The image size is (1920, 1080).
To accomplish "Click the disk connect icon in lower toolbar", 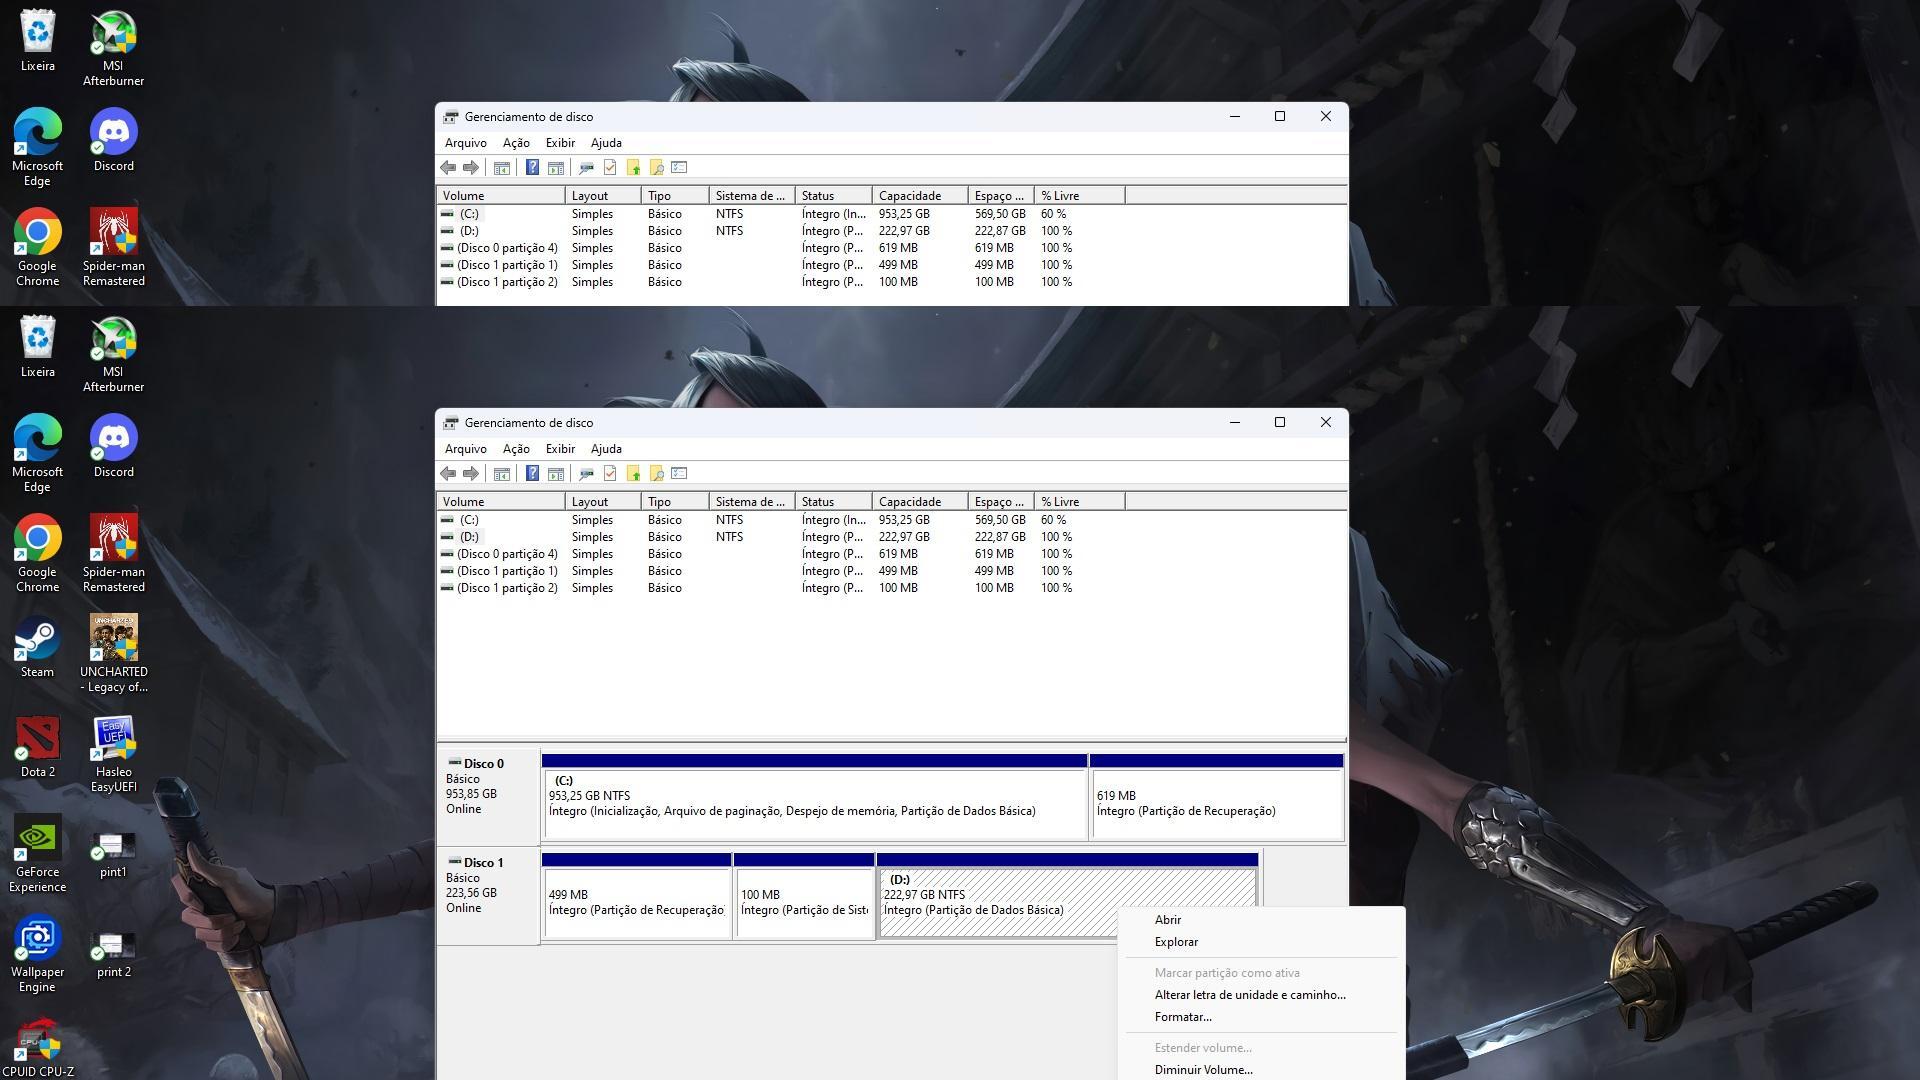I will (x=586, y=474).
